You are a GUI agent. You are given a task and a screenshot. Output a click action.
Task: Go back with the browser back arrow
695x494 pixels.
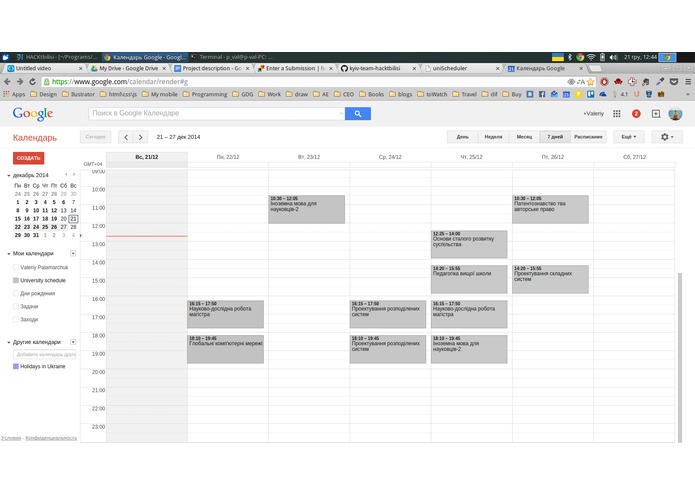(x=7, y=82)
